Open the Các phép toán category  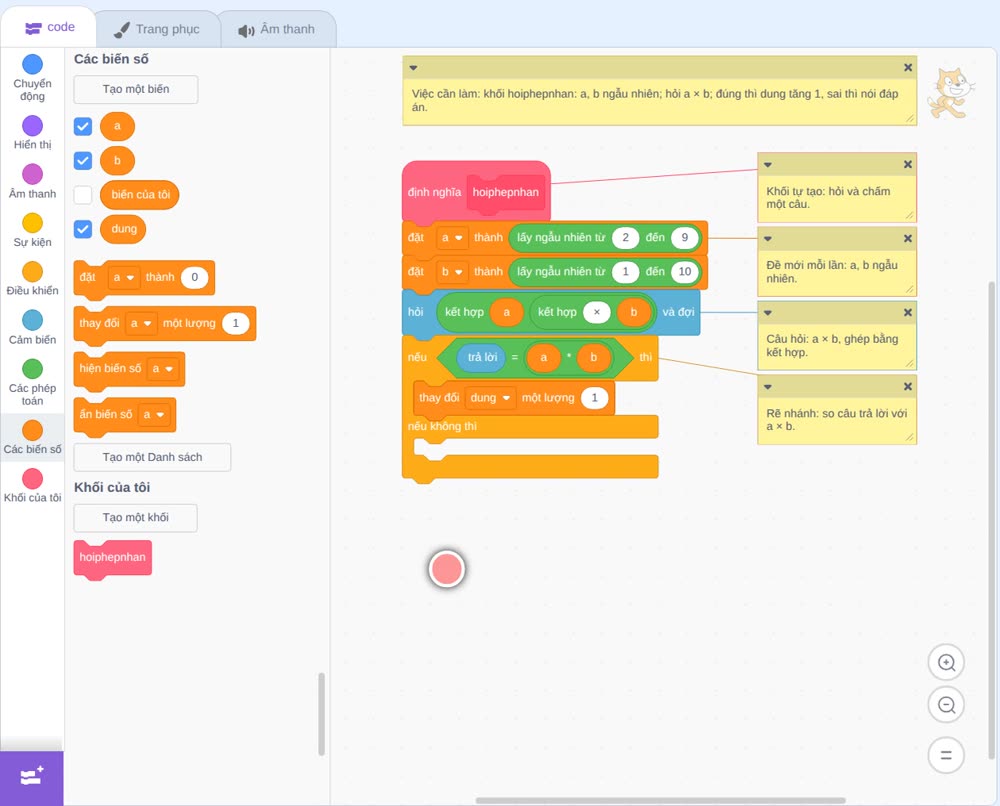pyautogui.click(x=33, y=383)
